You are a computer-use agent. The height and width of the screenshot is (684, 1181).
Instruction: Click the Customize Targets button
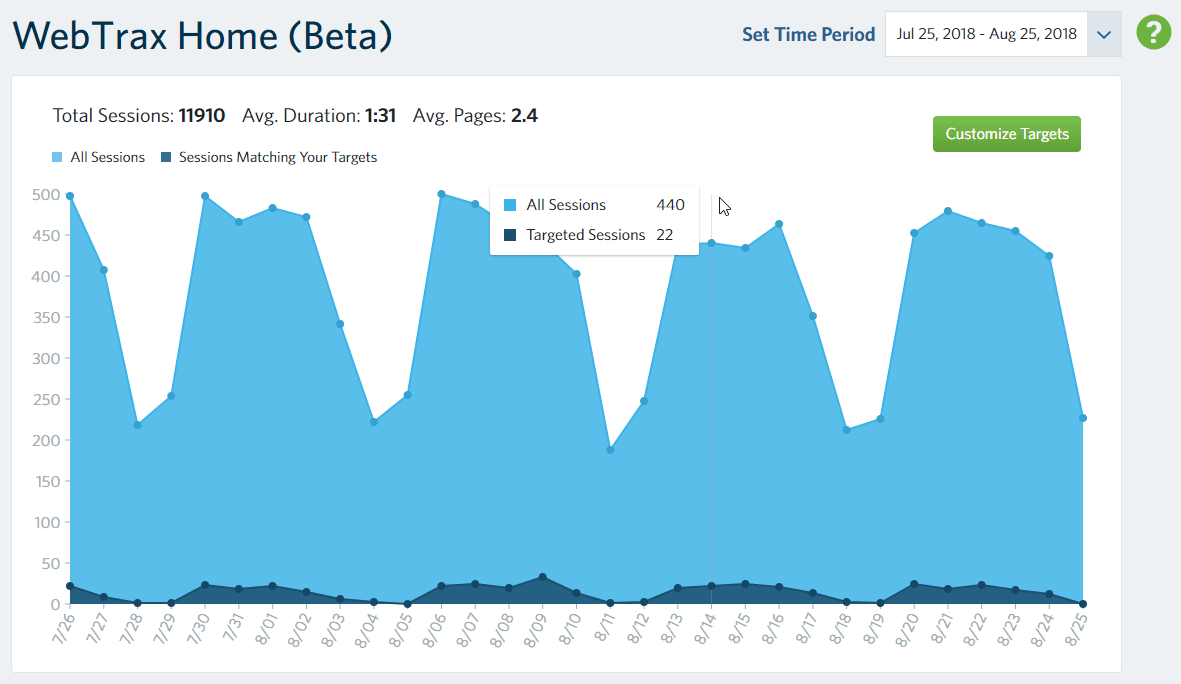click(x=1006, y=133)
